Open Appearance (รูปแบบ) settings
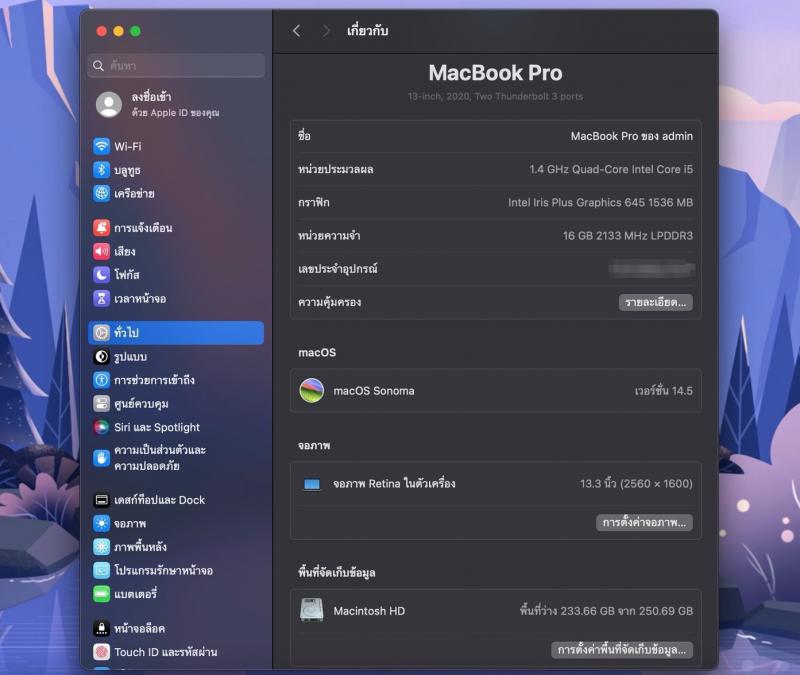The width and height of the screenshot is (800, 675). 176,357
